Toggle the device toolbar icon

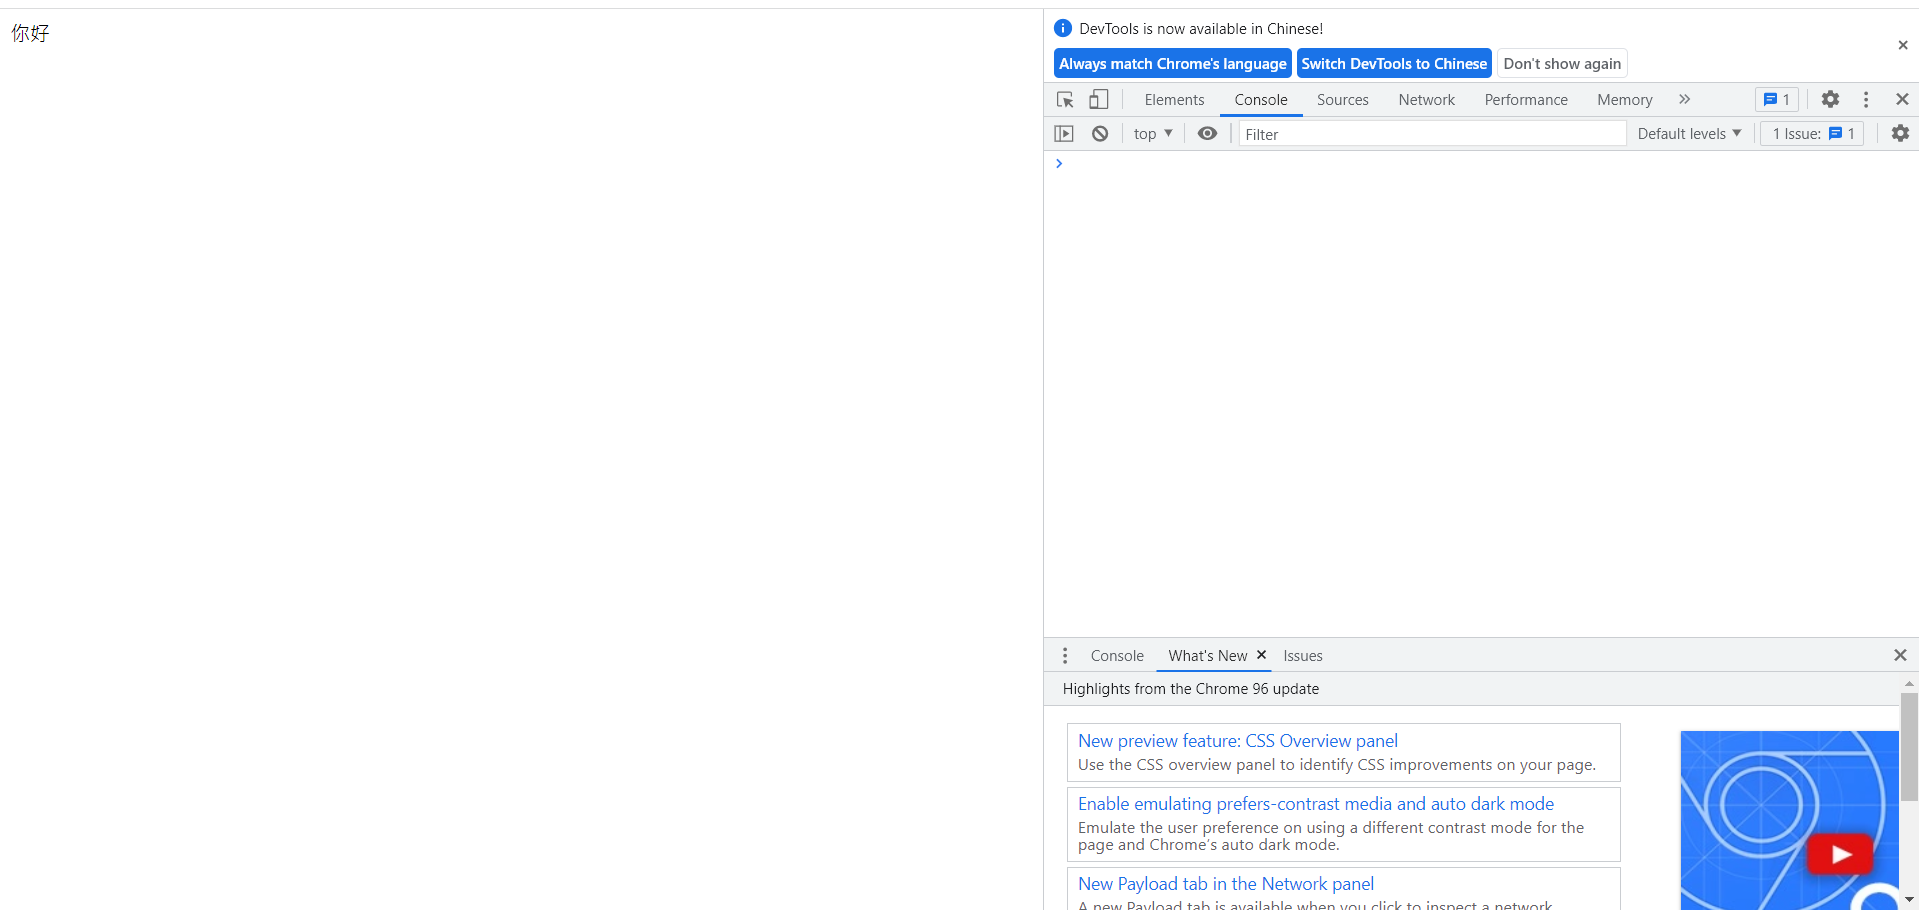[1099, 100]
